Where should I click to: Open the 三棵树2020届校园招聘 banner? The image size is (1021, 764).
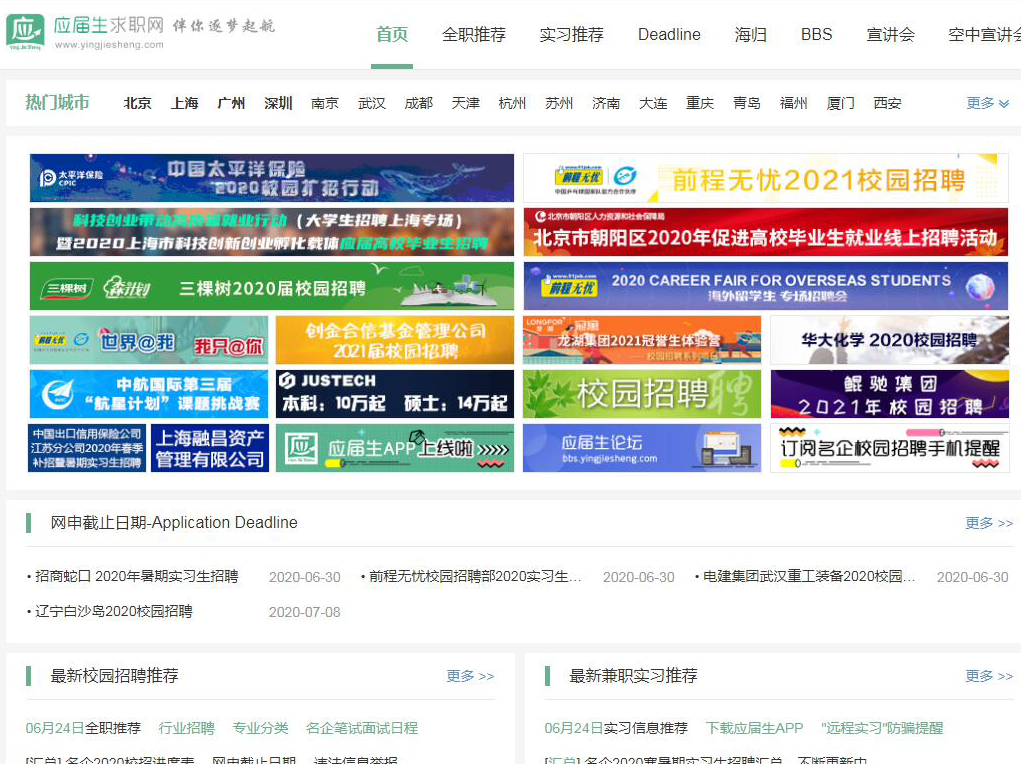[272, 286]
